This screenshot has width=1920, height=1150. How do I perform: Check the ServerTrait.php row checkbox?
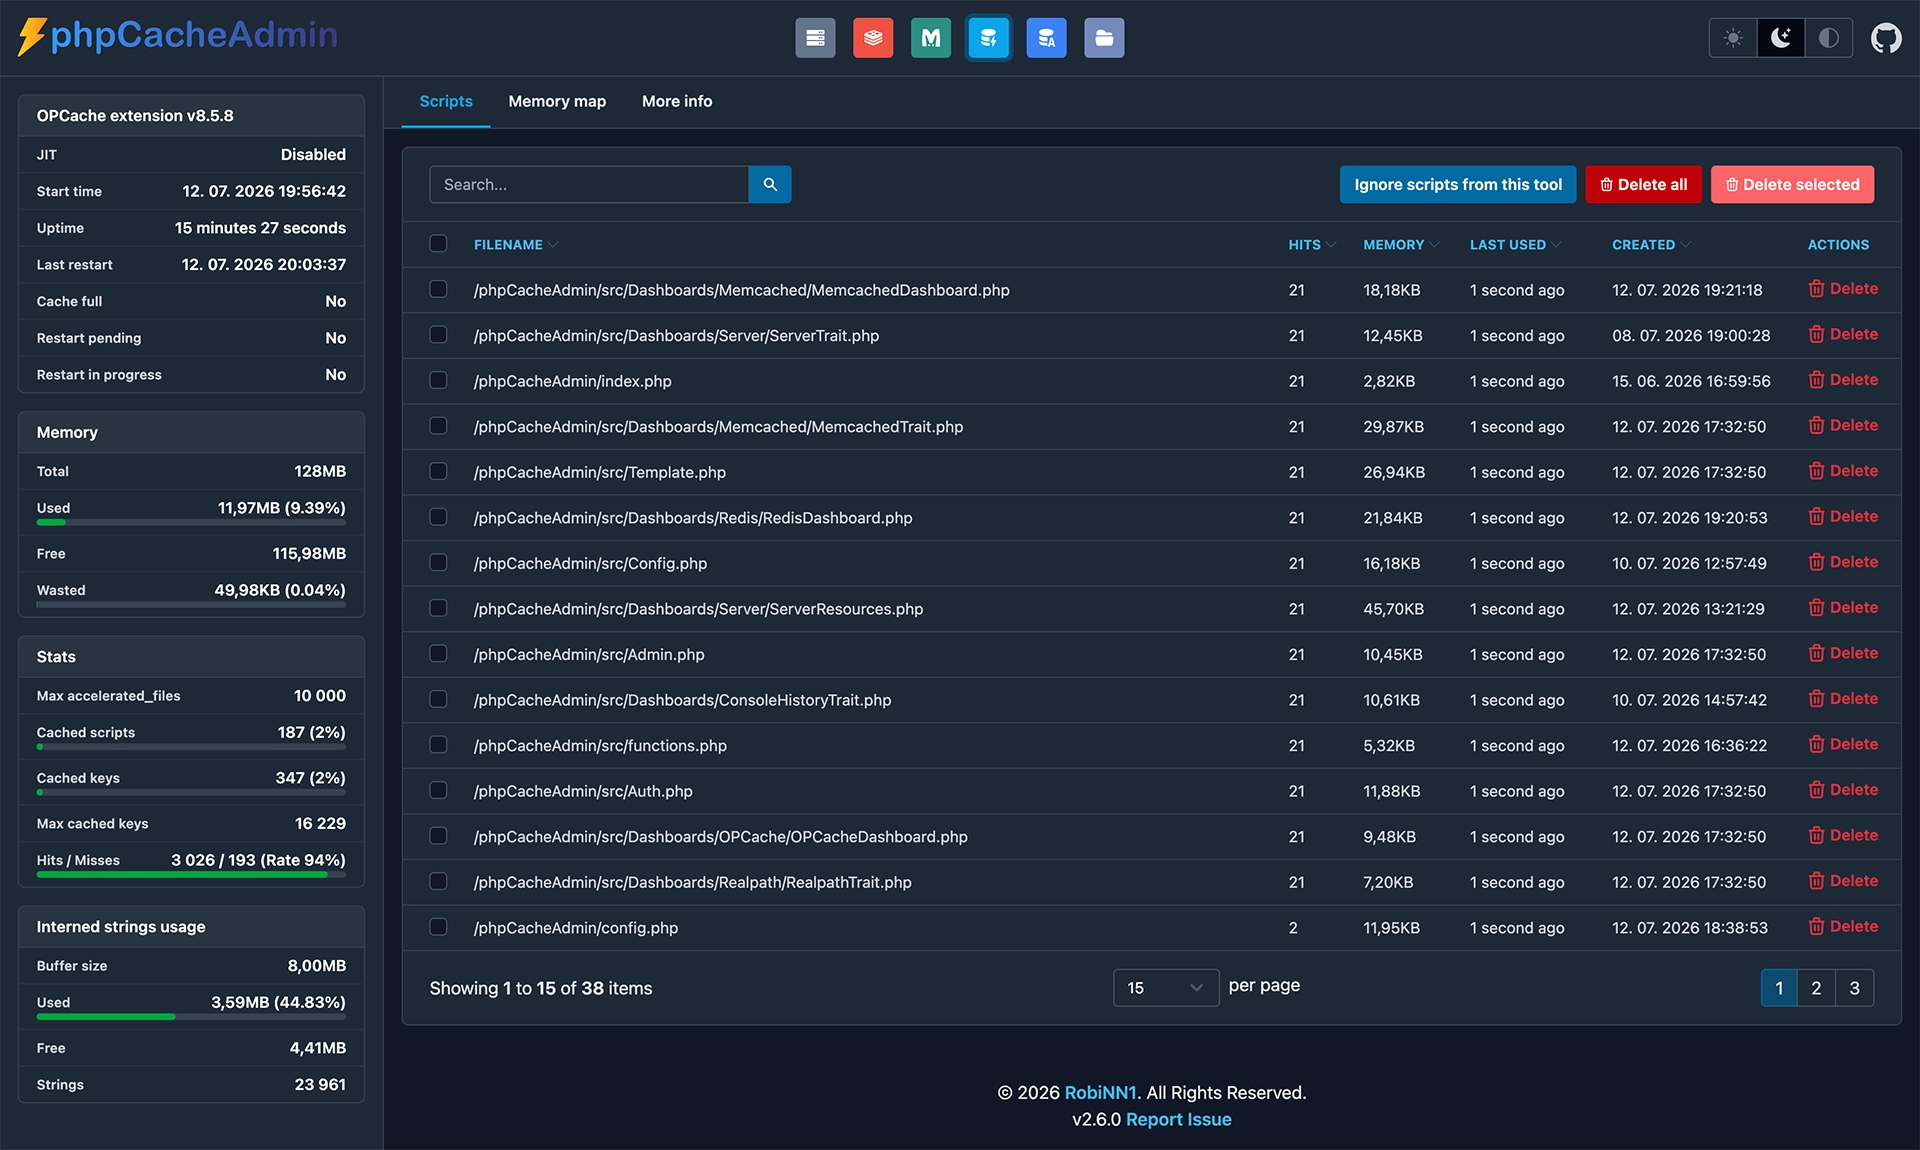pyautogui.click(x=438, y=334)
